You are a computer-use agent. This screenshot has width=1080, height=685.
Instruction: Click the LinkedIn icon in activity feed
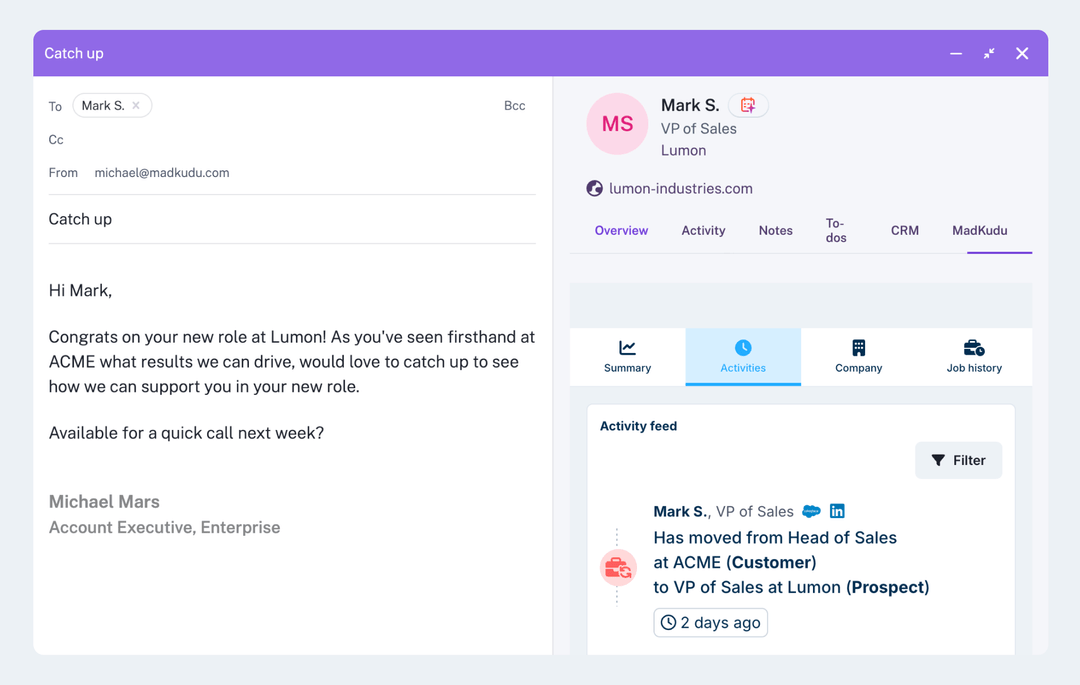837,511
